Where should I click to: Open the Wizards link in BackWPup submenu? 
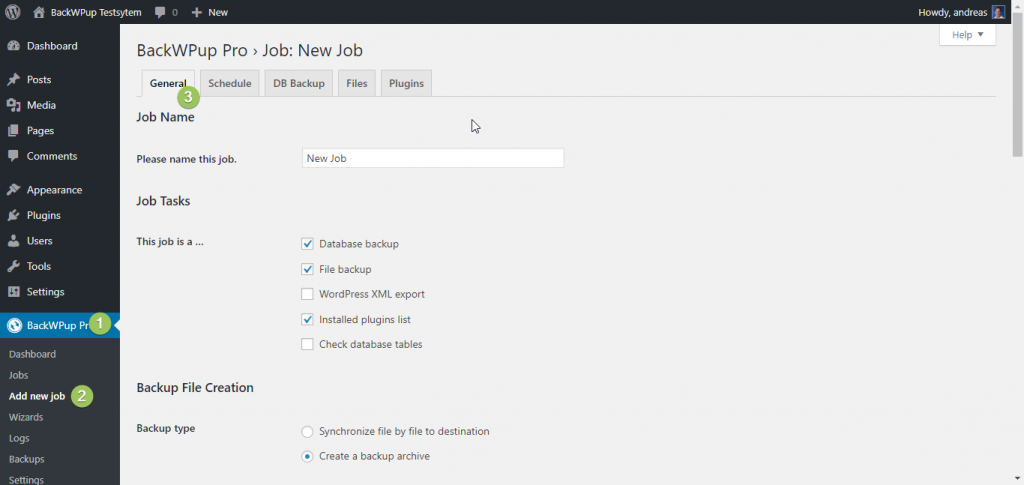pos(26,417)
